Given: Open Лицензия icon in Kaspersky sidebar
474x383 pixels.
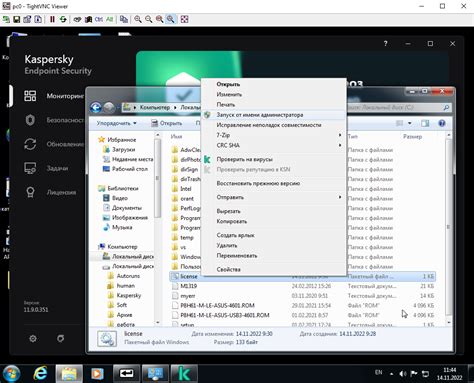Looking at the screenshot, I should [30, 192].
